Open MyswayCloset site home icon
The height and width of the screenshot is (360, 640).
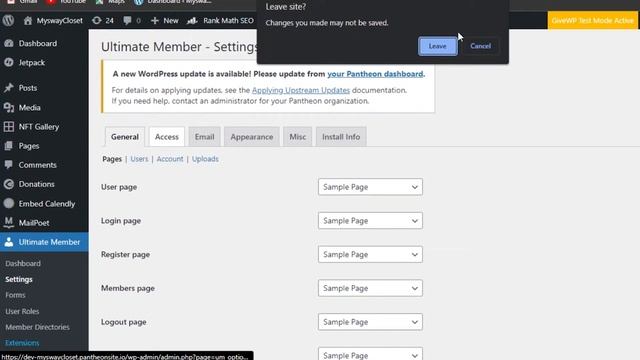pos(28,20)
